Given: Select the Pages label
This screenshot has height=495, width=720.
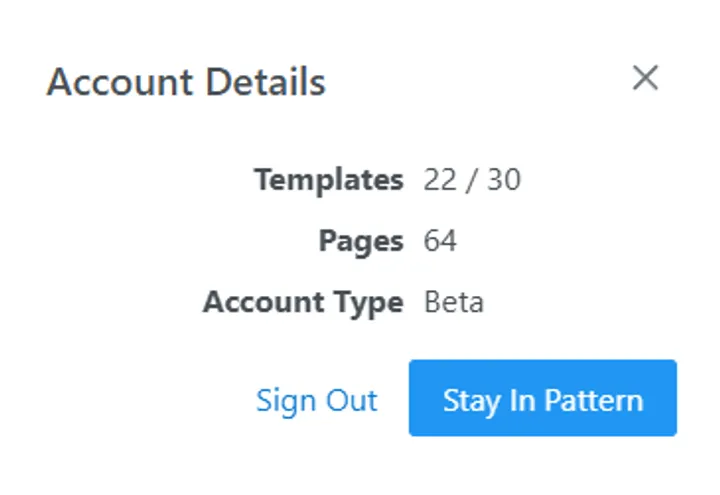Looking at the screenshot, I should point(361,241).
